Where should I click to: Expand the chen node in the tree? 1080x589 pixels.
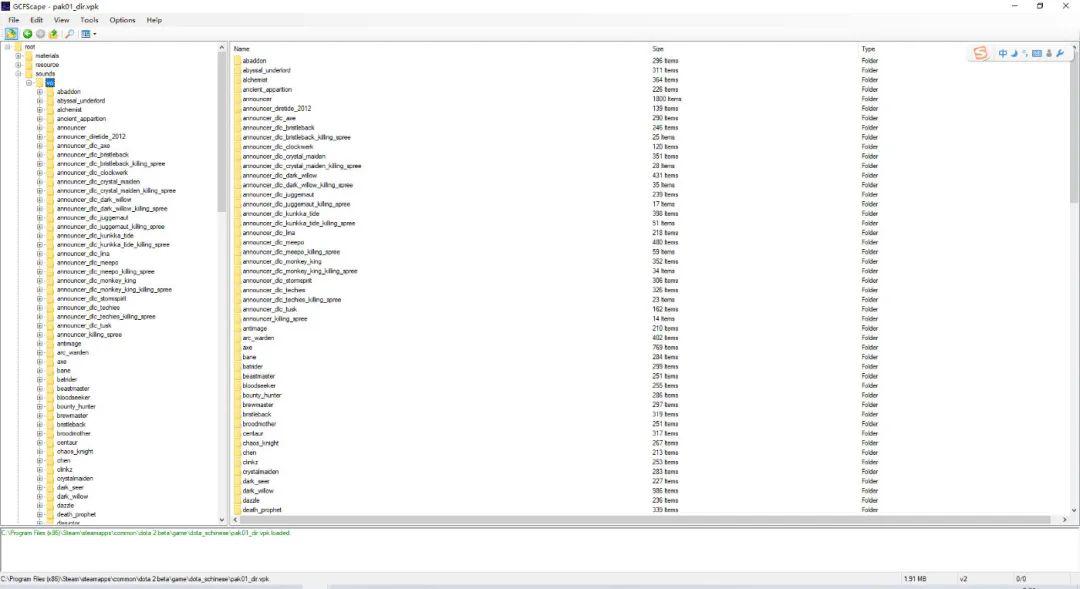(40, 461)
